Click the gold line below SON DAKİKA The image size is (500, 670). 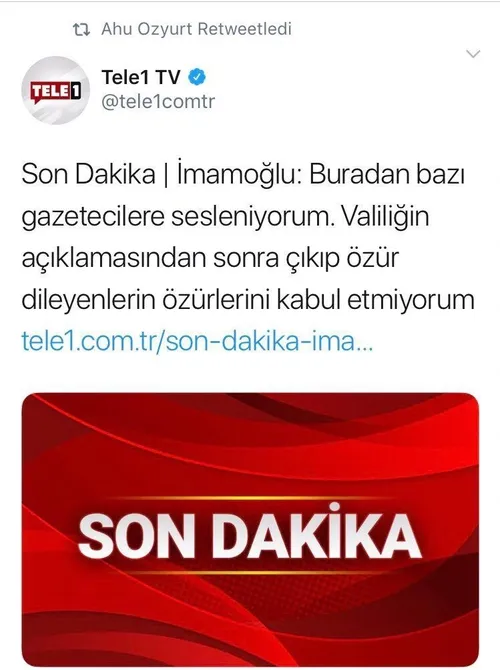point(250,573)
